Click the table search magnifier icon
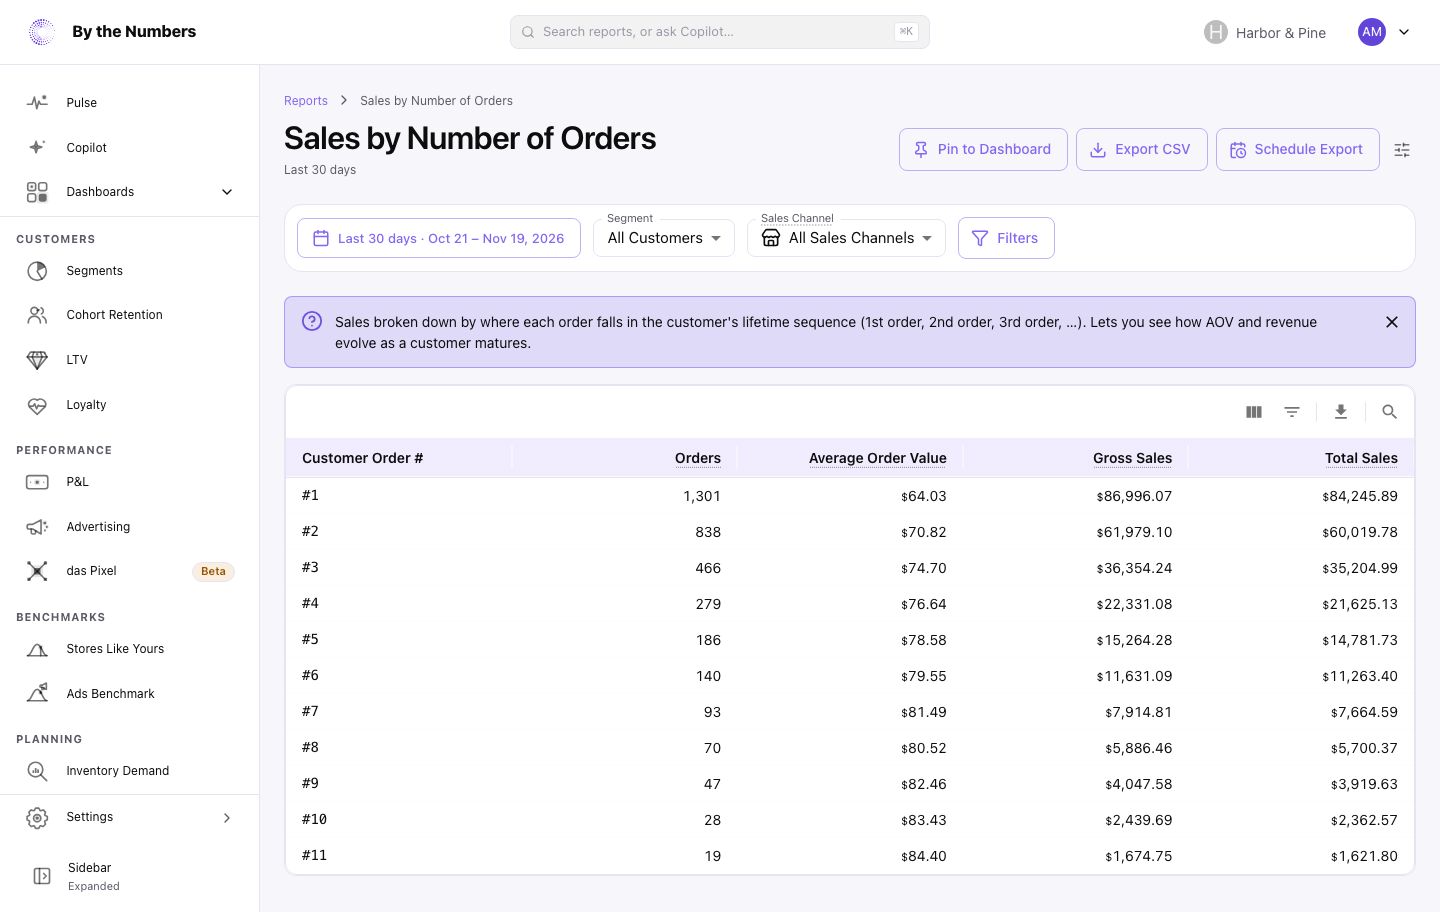The image size is (1440, 912). click(x=1389, y=412)
